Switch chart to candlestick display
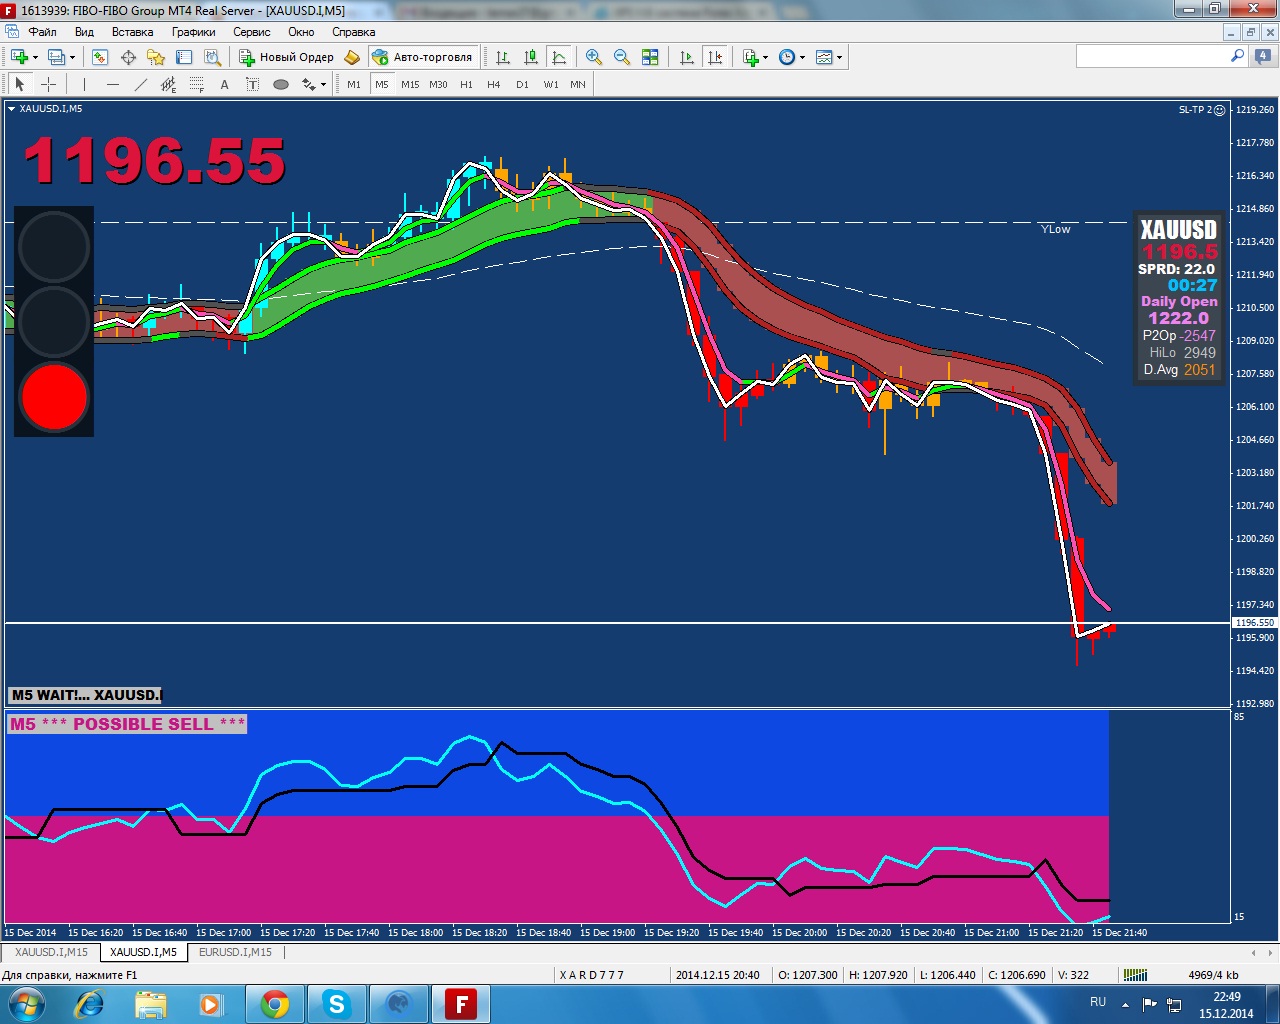Image resolution: width=1280 pixels, height=1024 pixels. pyautogui.click(x=531, y=57)
